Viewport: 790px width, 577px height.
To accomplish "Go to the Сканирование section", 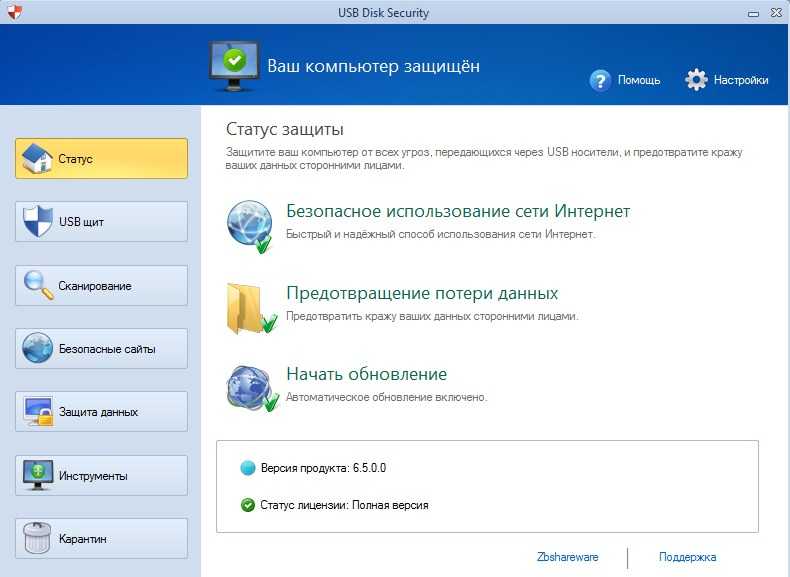I will (x=101, y=286).
